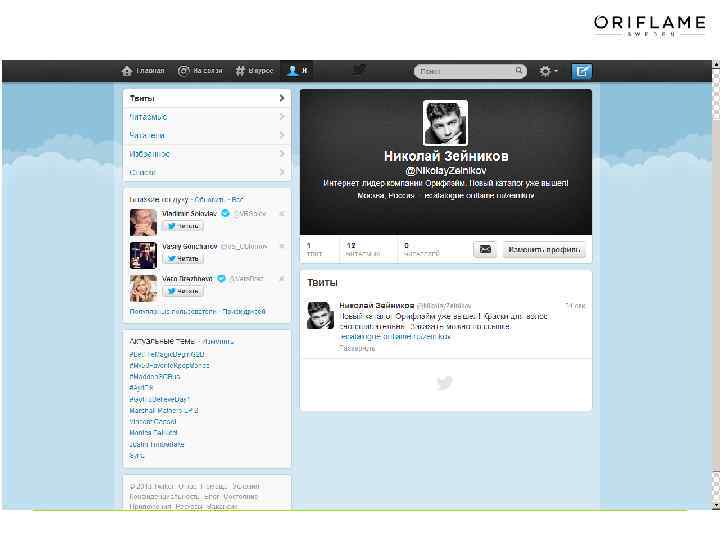
Task: Open the oriflame link in profile bio
Action: pyautogui.click(x=479, y=195)
